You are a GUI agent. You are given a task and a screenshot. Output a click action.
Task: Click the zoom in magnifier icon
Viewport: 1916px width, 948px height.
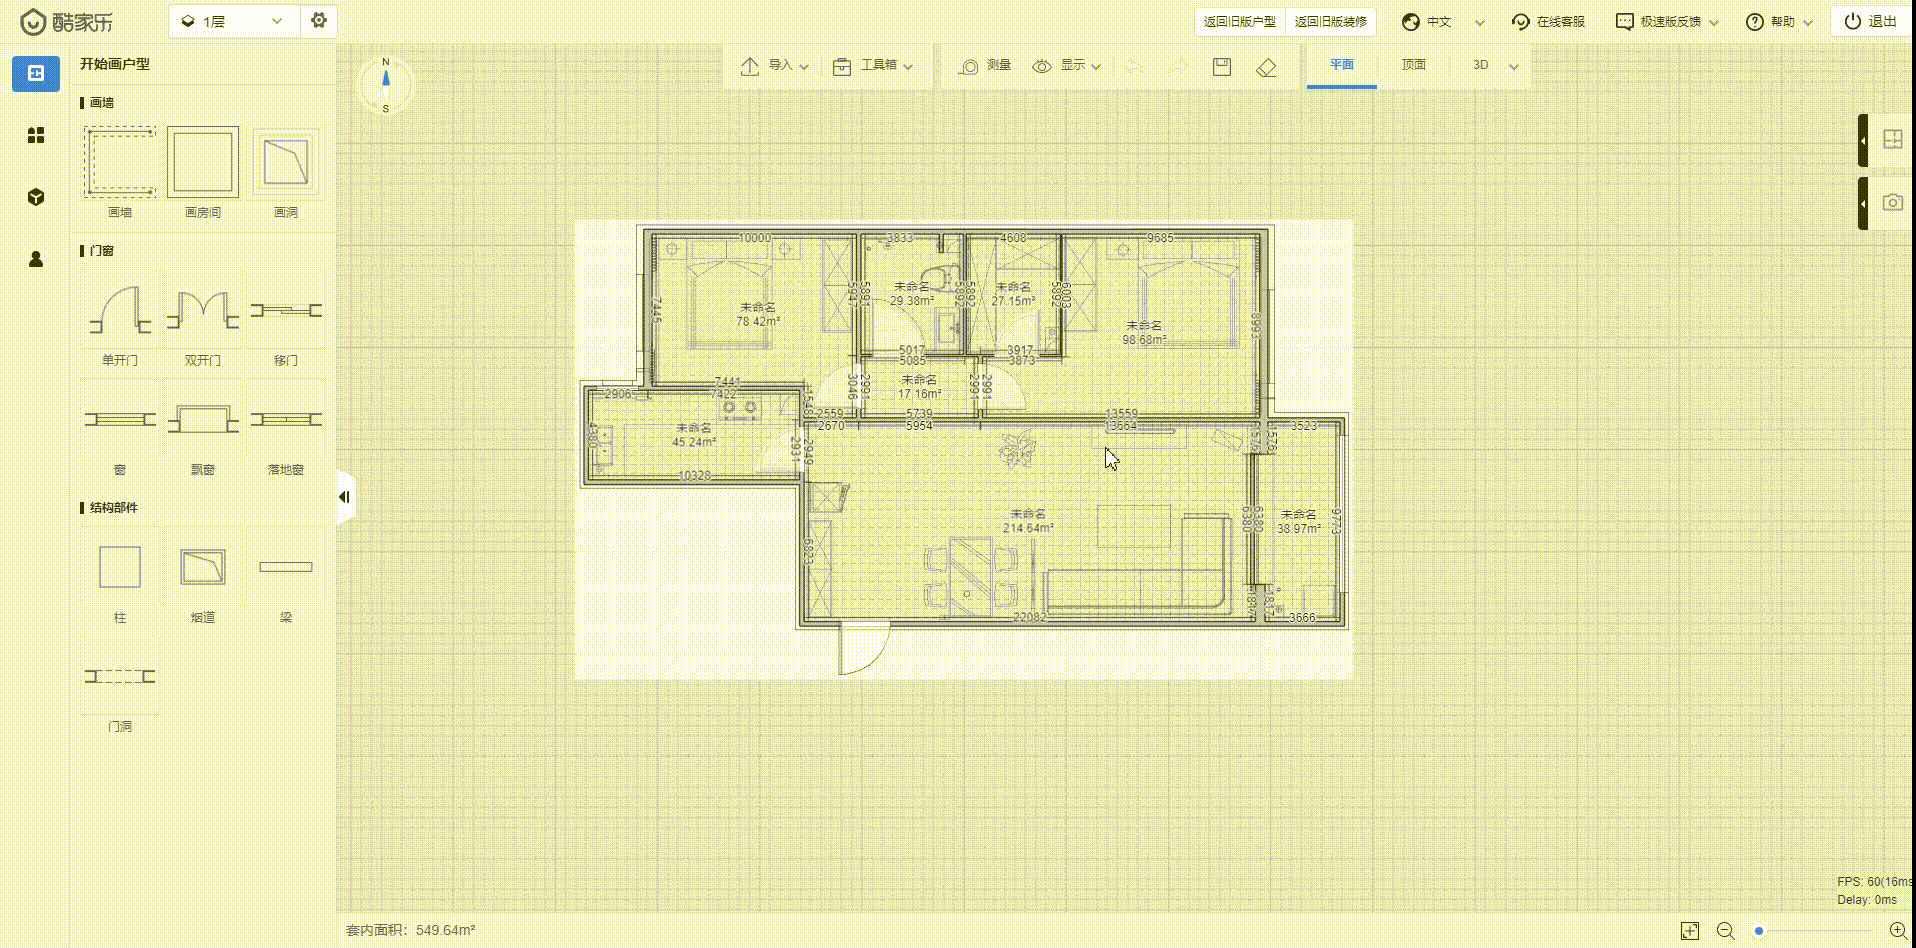point(1897,931)
